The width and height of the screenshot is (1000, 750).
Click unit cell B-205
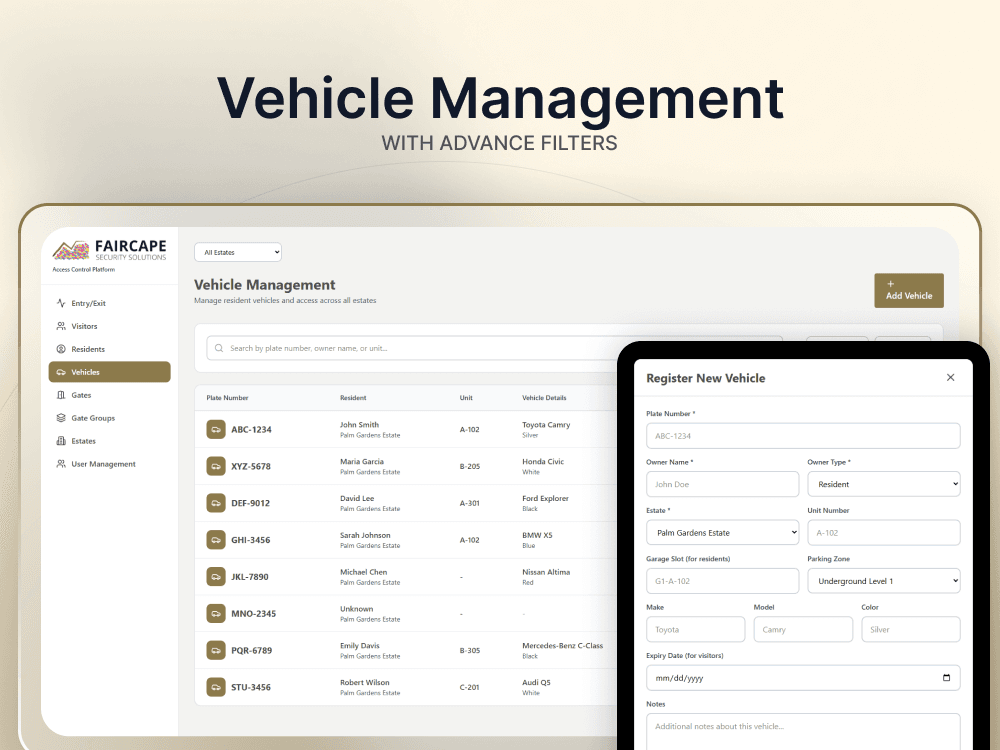click(469, 466)
